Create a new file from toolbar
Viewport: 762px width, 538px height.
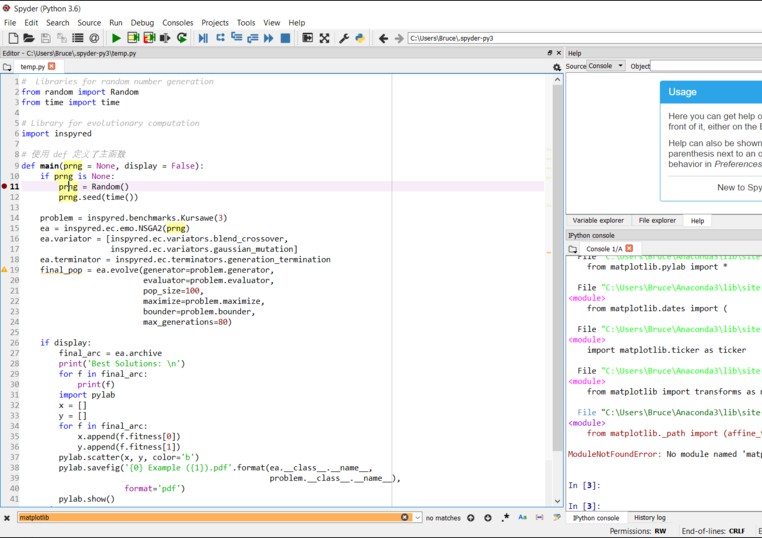(14, 38)
